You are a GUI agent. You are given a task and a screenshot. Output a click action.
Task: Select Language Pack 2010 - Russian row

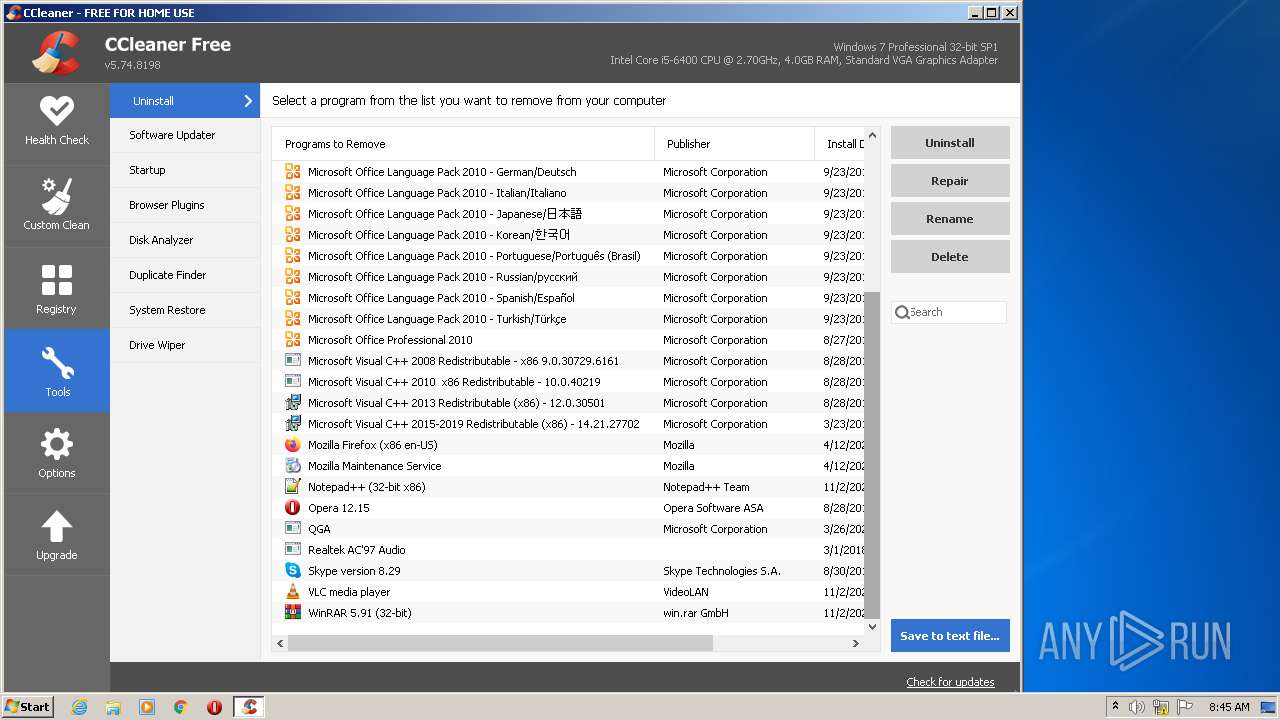tap(568, 277)
